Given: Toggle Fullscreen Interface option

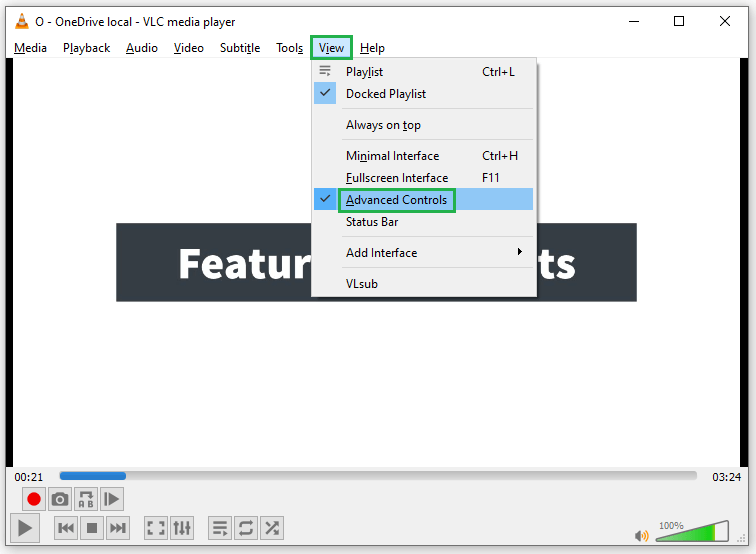Looking at the screenshot, I should tap(423, 178).
